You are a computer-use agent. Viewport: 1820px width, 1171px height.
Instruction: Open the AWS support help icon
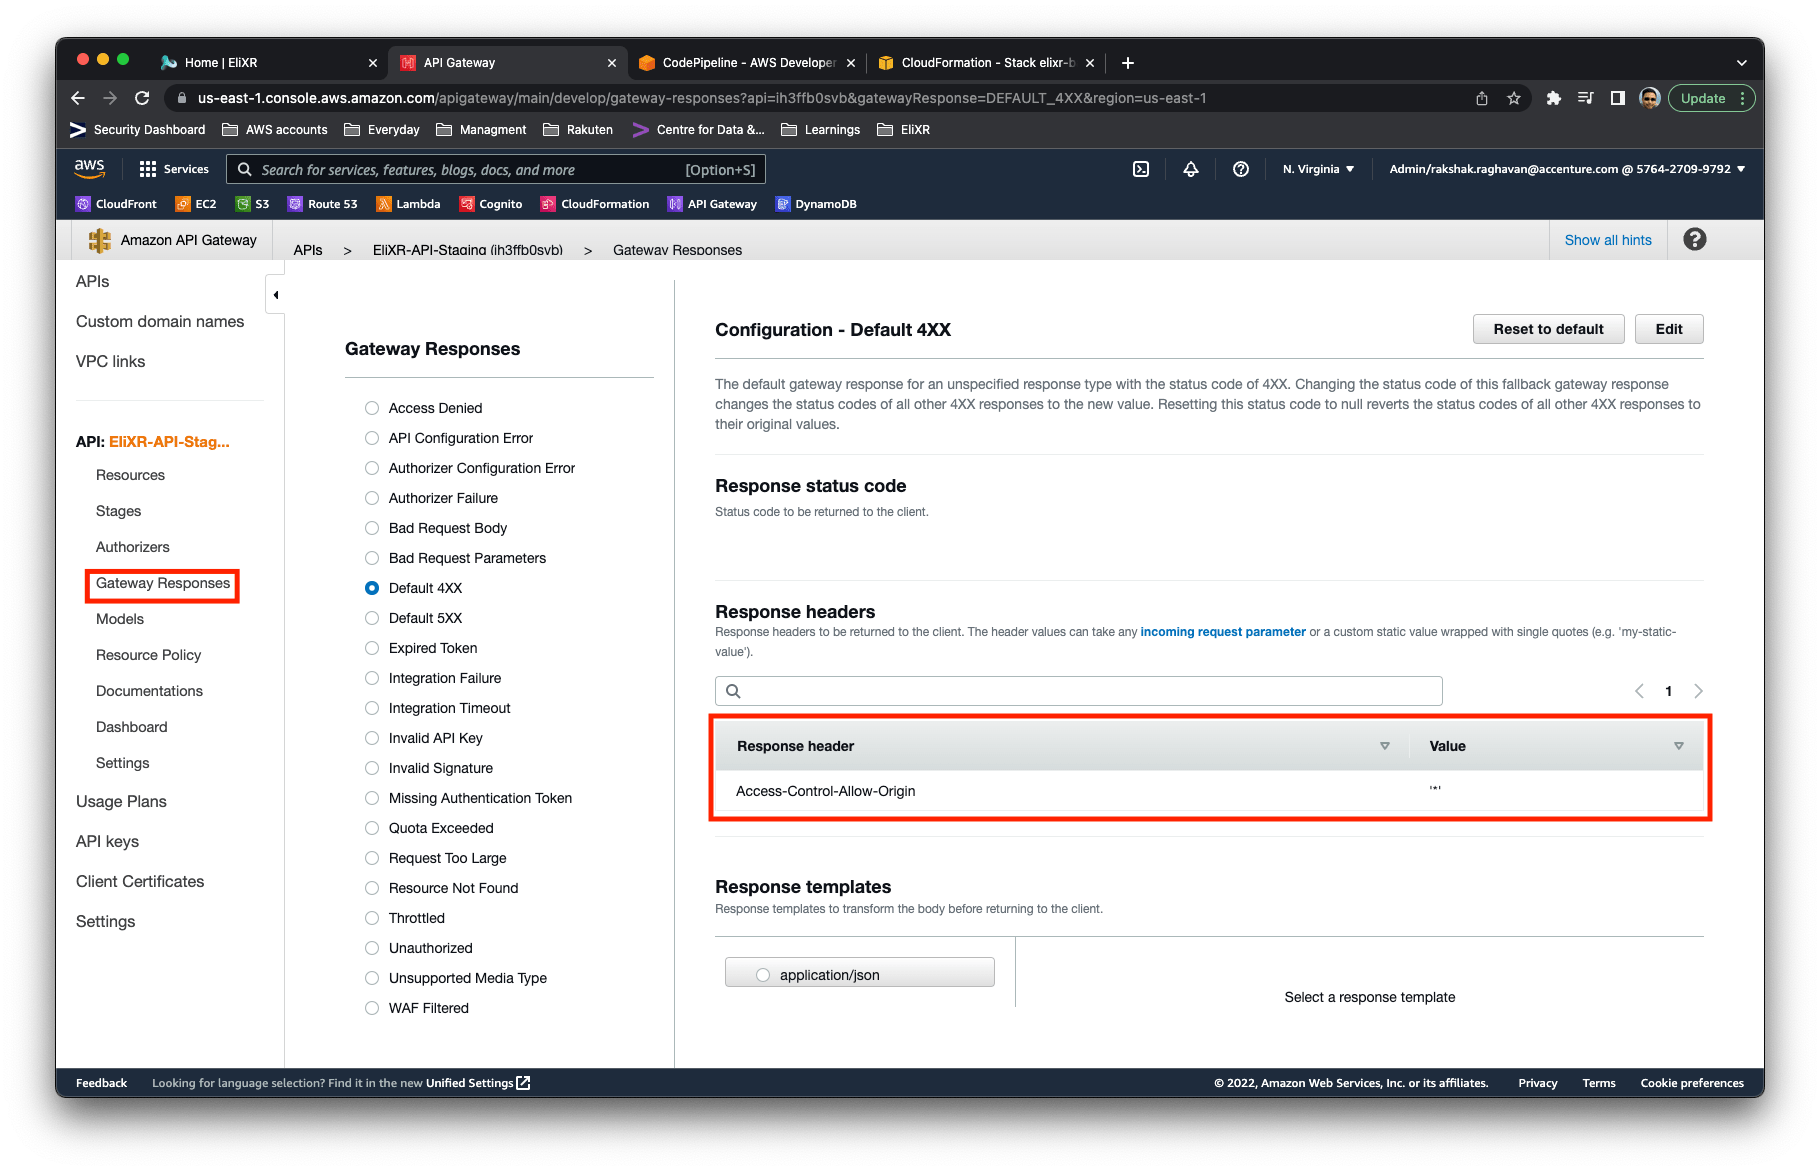point(1241,169)
